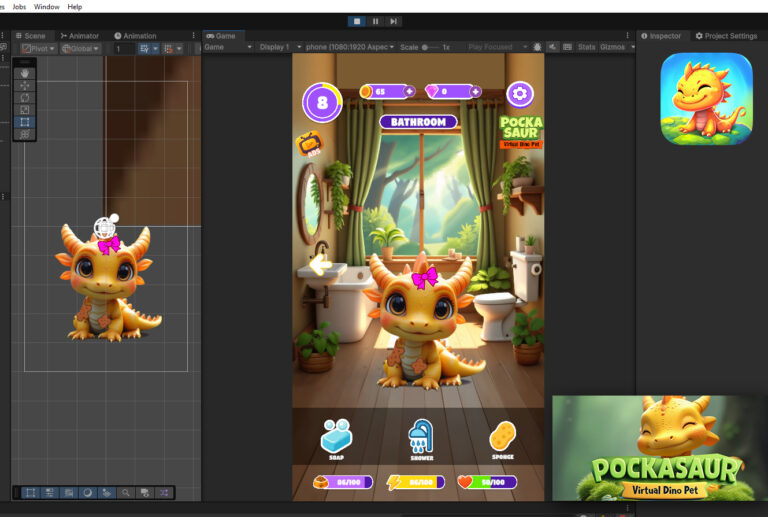Toggle the Stats overlay in Game view
The height and width of the screenshot is (517, 768).
(x=586, y=47)
